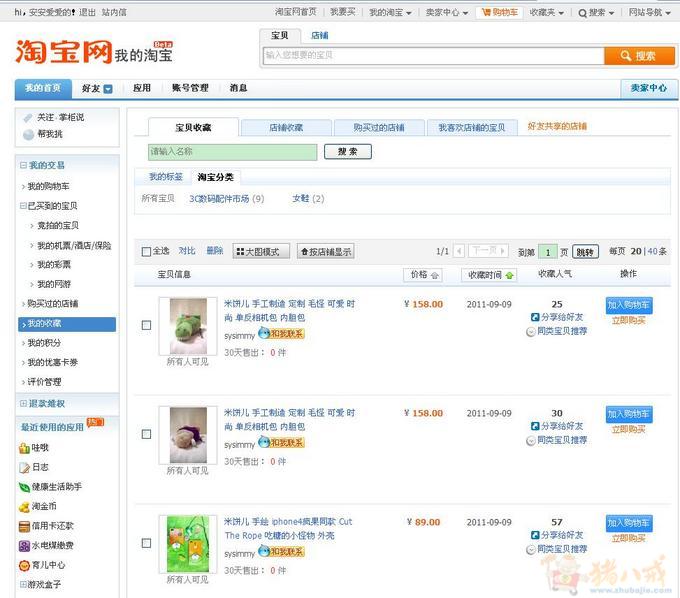Switch to 大图模式 view
680x598 pixels.
pos(261,252)
